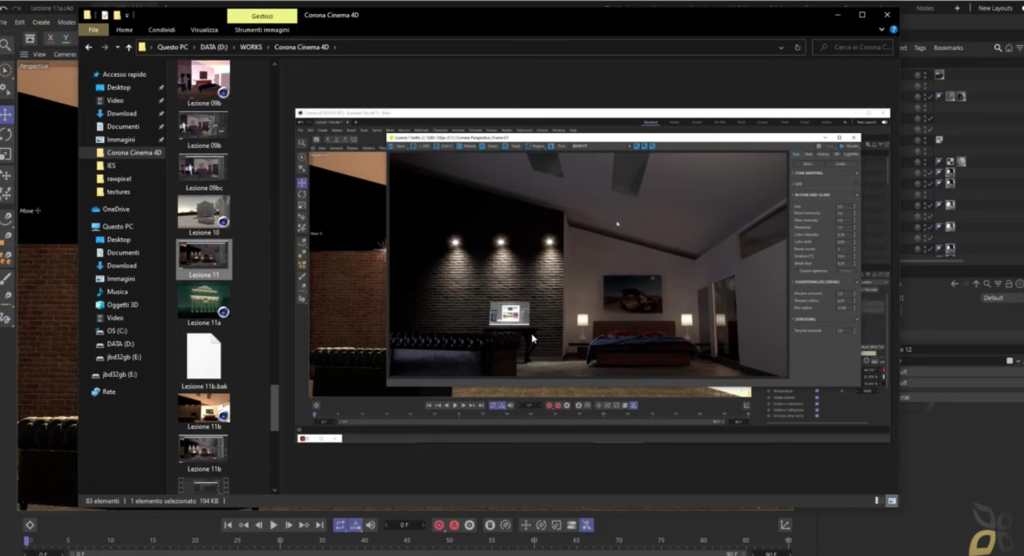Open the Strumenti immagini tab
This screenshot has width=1024, height=556.
click(262, 29)
